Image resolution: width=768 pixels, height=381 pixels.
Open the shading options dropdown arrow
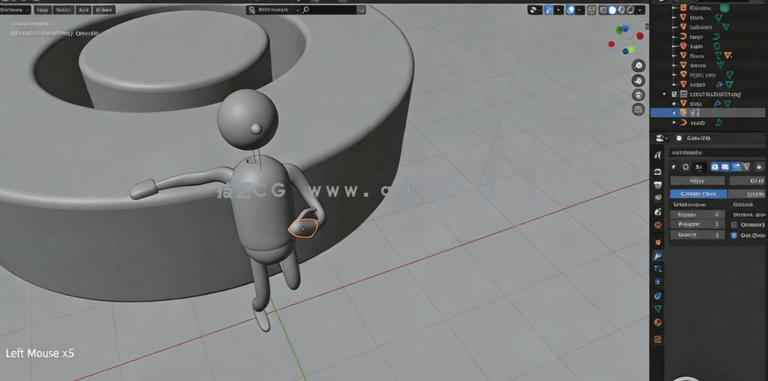641,10
